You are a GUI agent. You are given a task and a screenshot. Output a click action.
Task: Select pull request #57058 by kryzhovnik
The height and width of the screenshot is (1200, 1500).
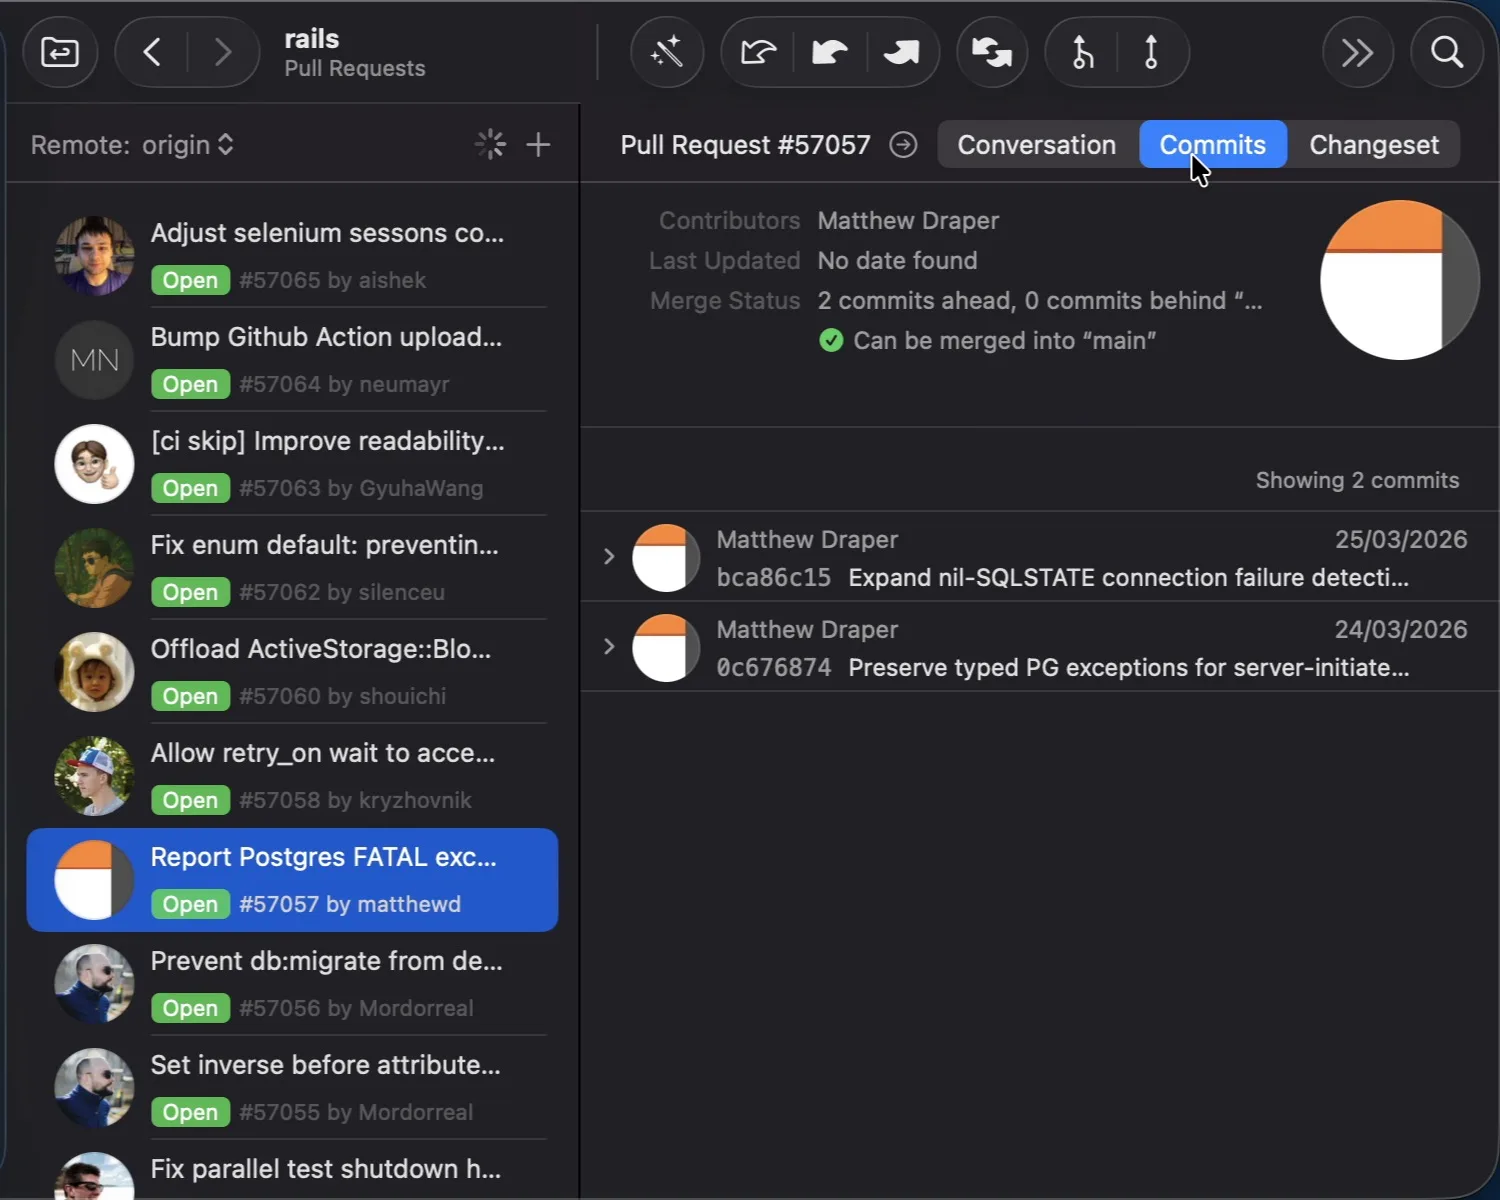(292, 776)
